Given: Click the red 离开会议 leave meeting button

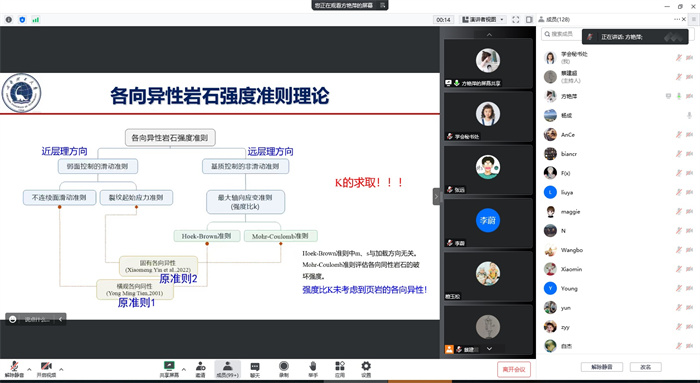Looking at the screenshot, I should [514, 369].
